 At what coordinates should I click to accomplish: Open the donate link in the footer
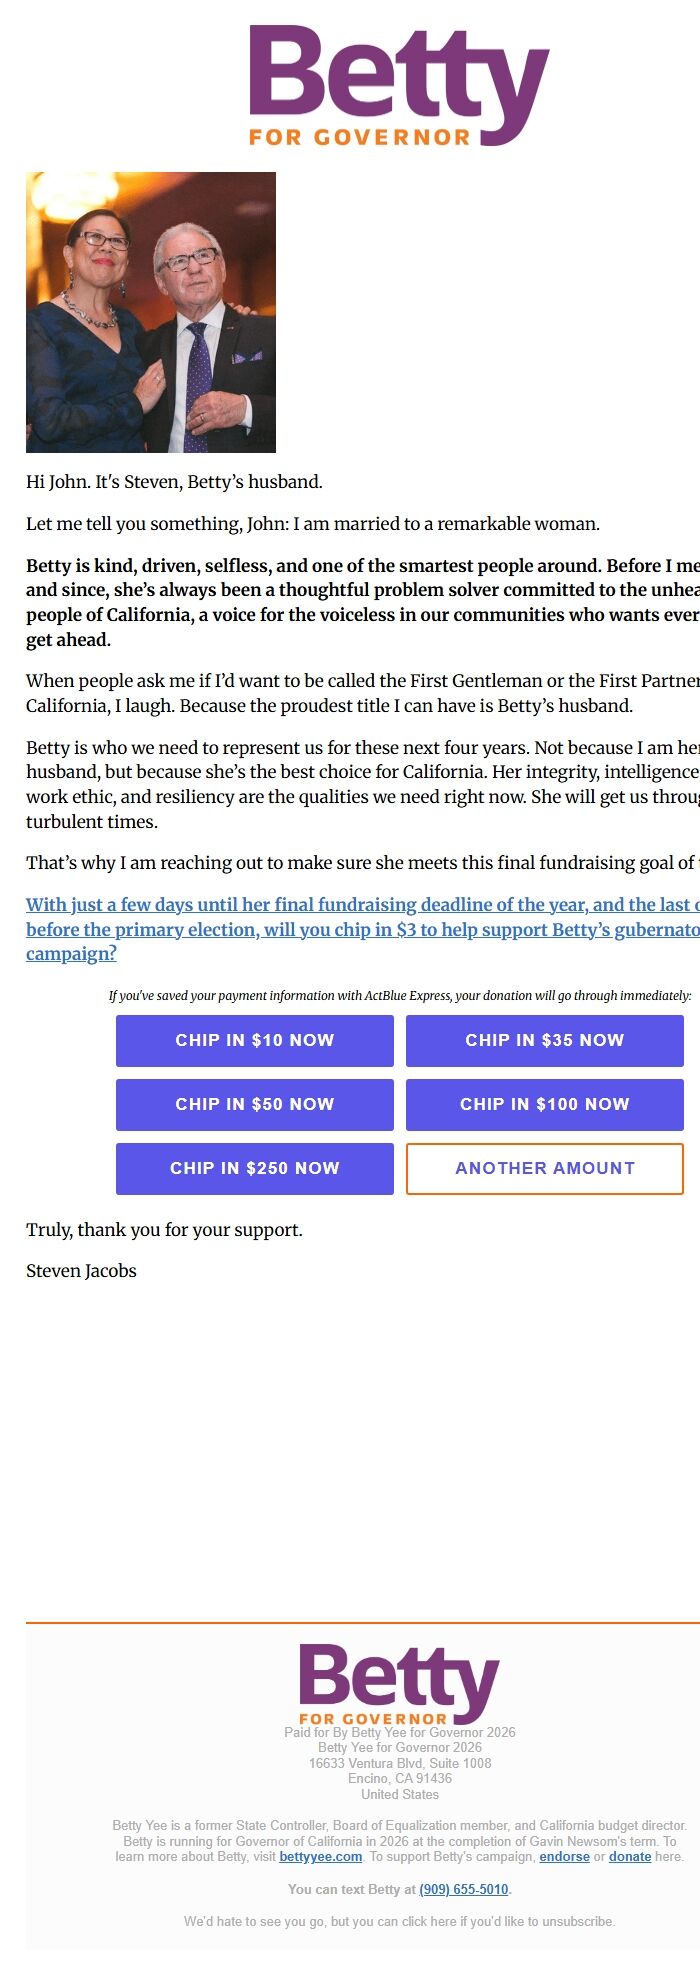630,1860
